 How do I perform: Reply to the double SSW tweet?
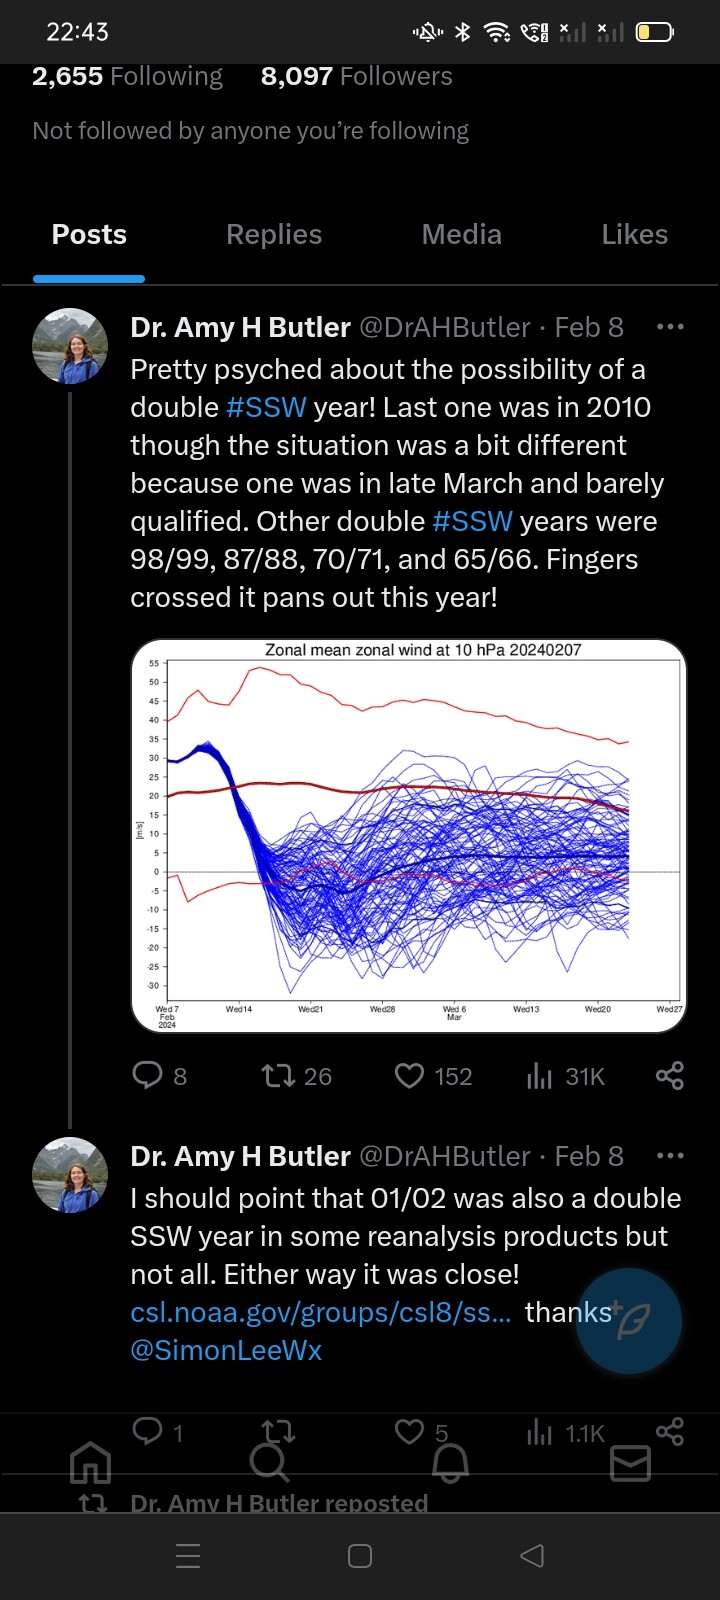147,1075
